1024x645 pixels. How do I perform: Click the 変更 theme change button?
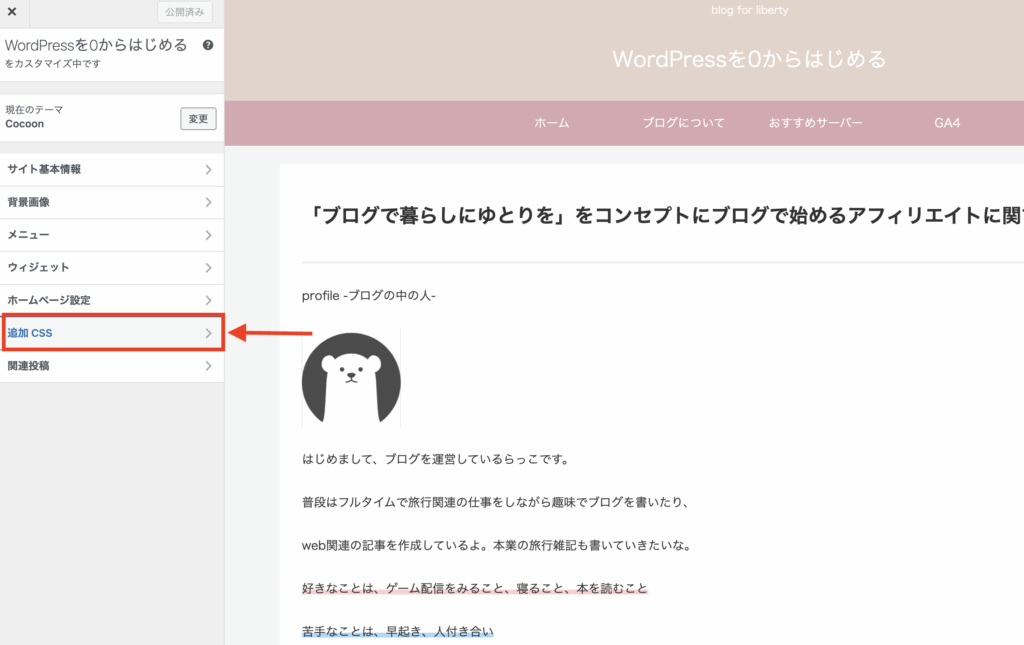pyautogui.click(x=199, y=119)
